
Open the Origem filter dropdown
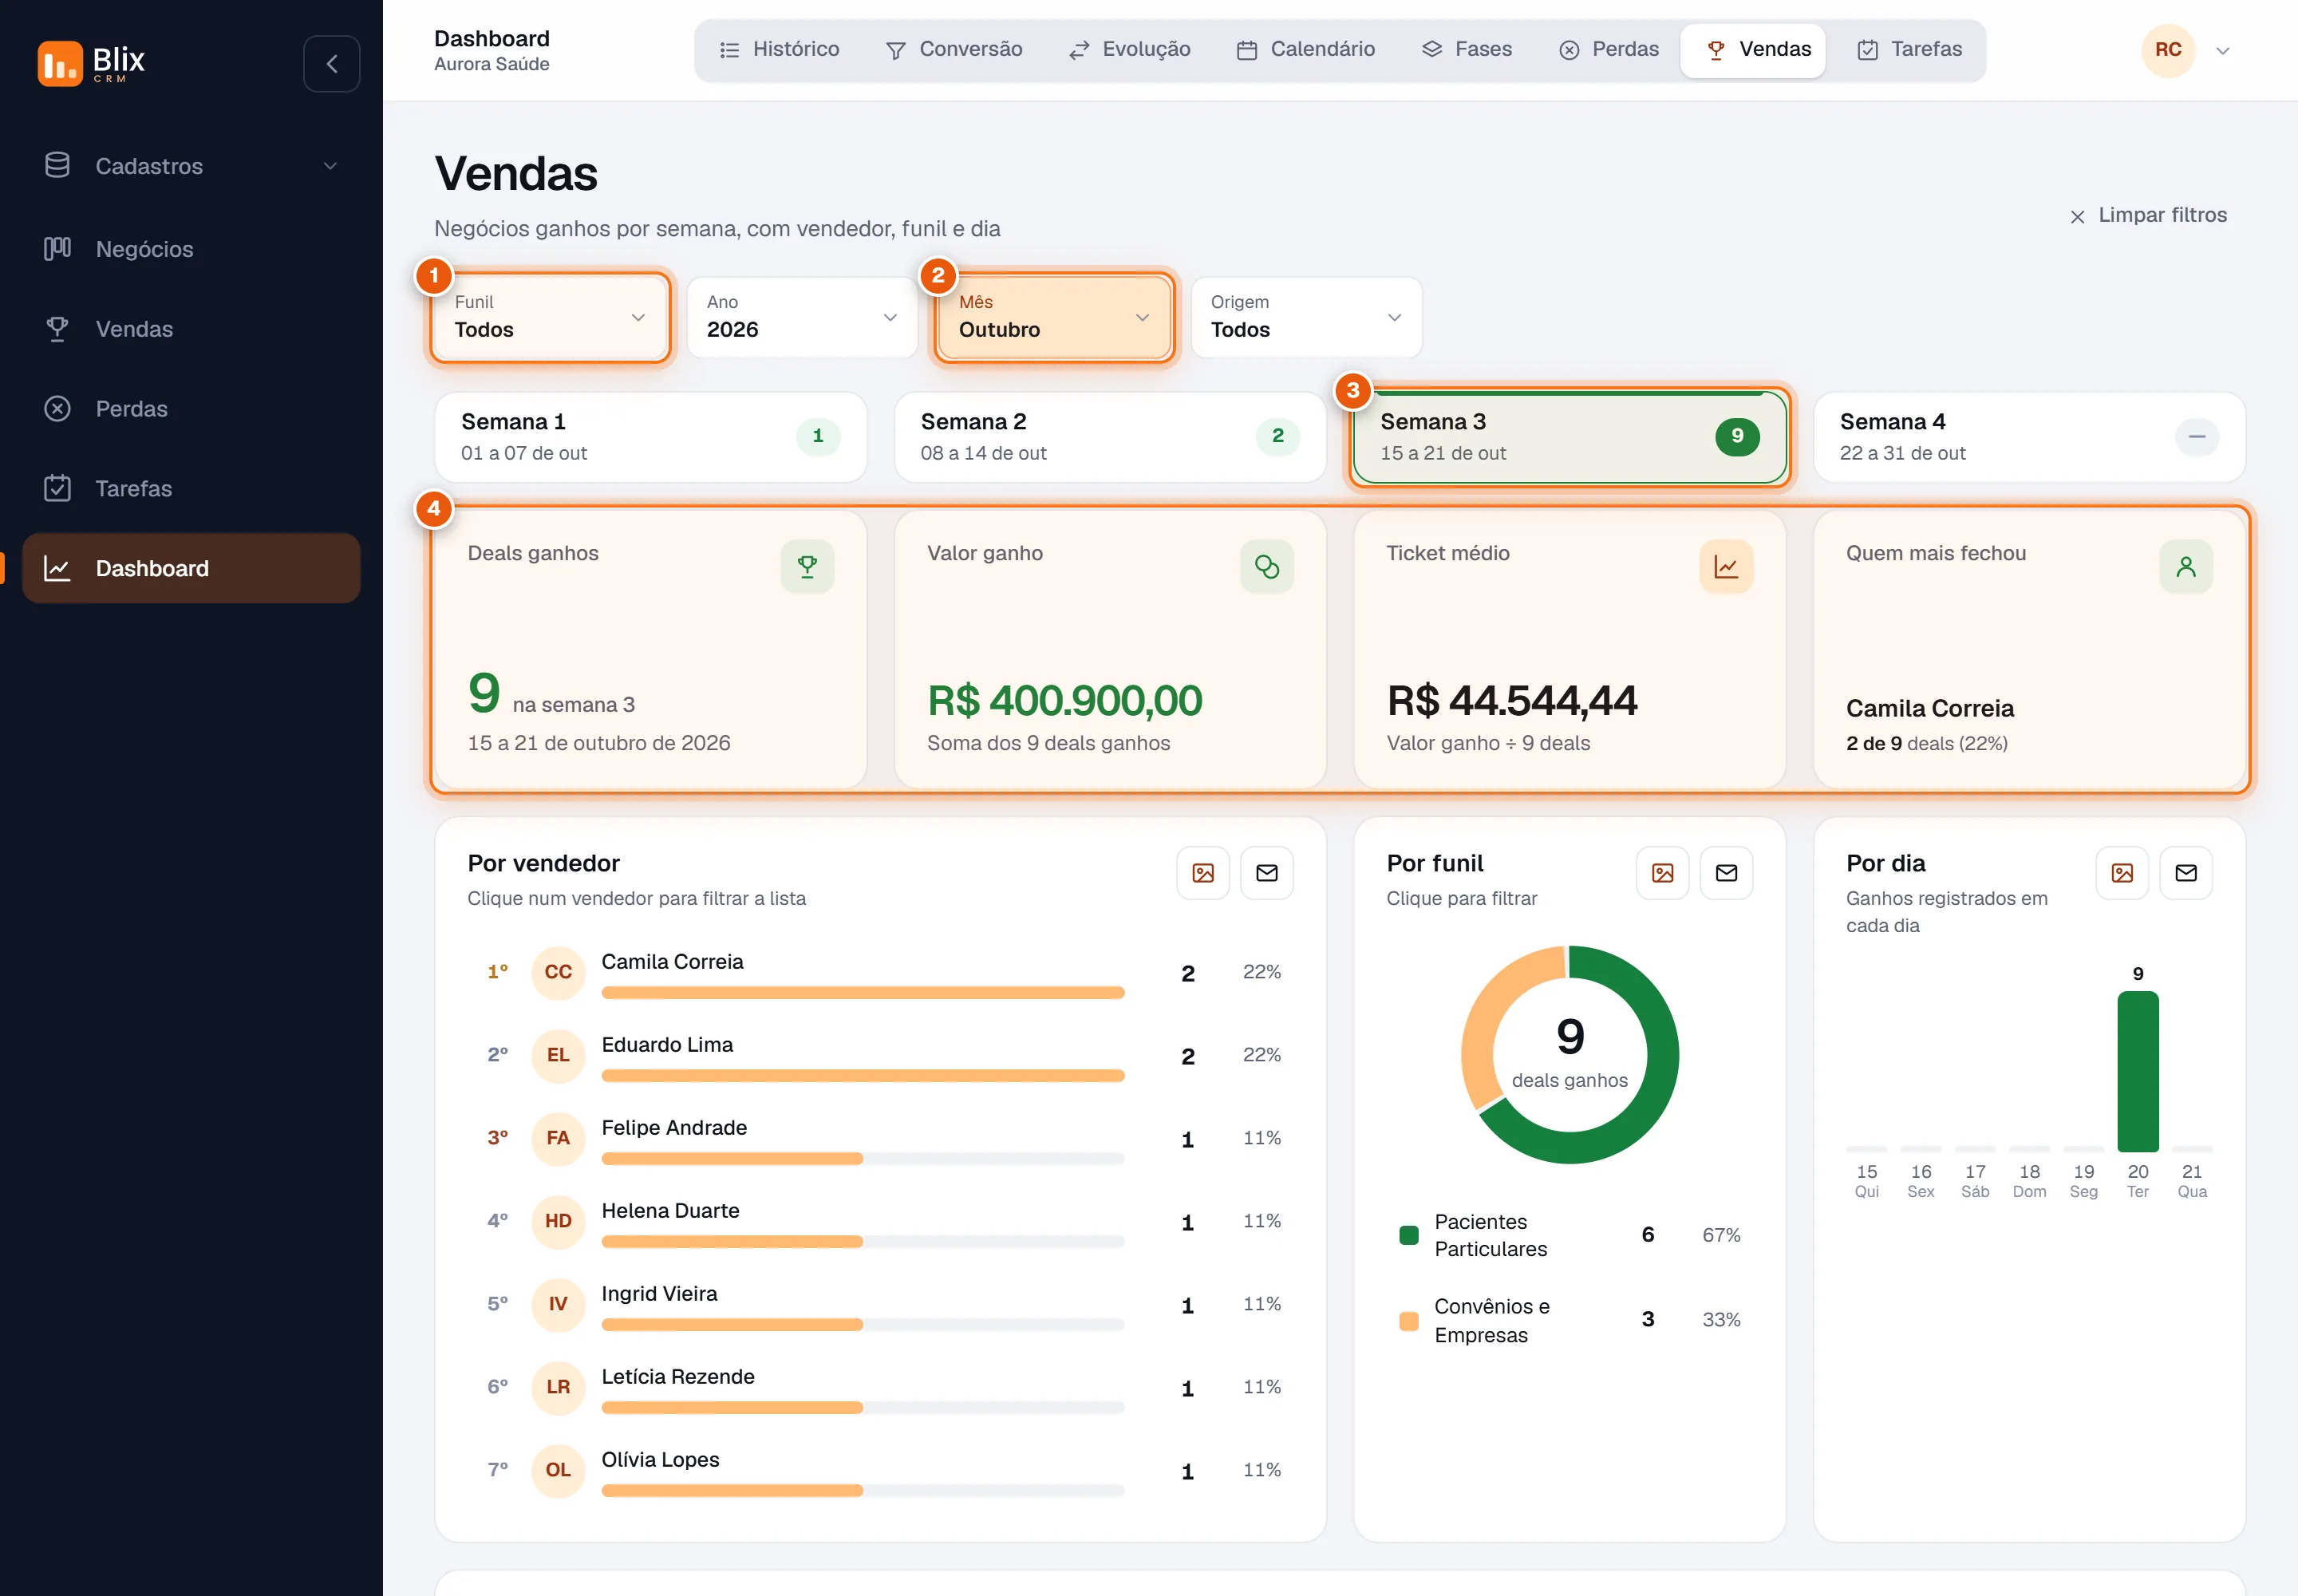[1306, 317]
